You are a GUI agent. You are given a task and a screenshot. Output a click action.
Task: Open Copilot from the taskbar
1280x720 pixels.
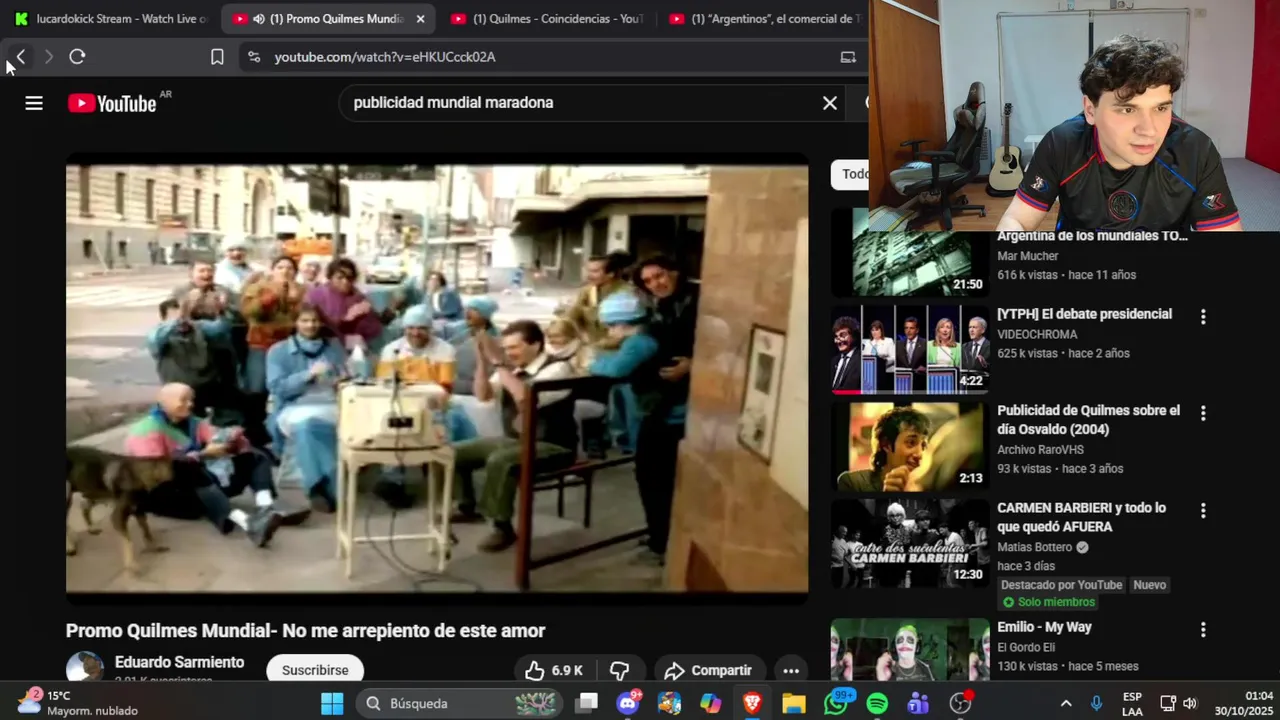pyautogui.click(x=711, y=703)
